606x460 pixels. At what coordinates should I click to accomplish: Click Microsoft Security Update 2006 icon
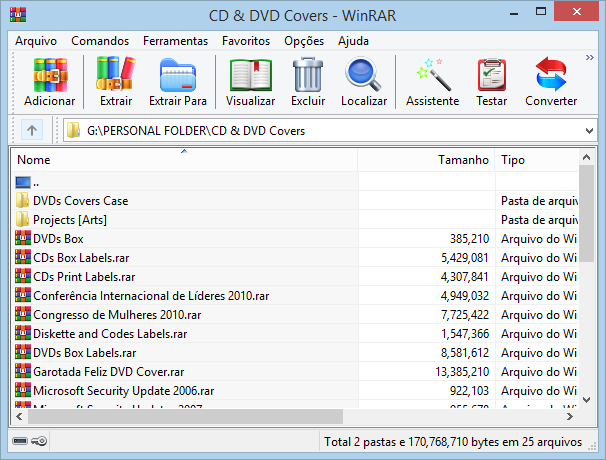tap(23, 390)
